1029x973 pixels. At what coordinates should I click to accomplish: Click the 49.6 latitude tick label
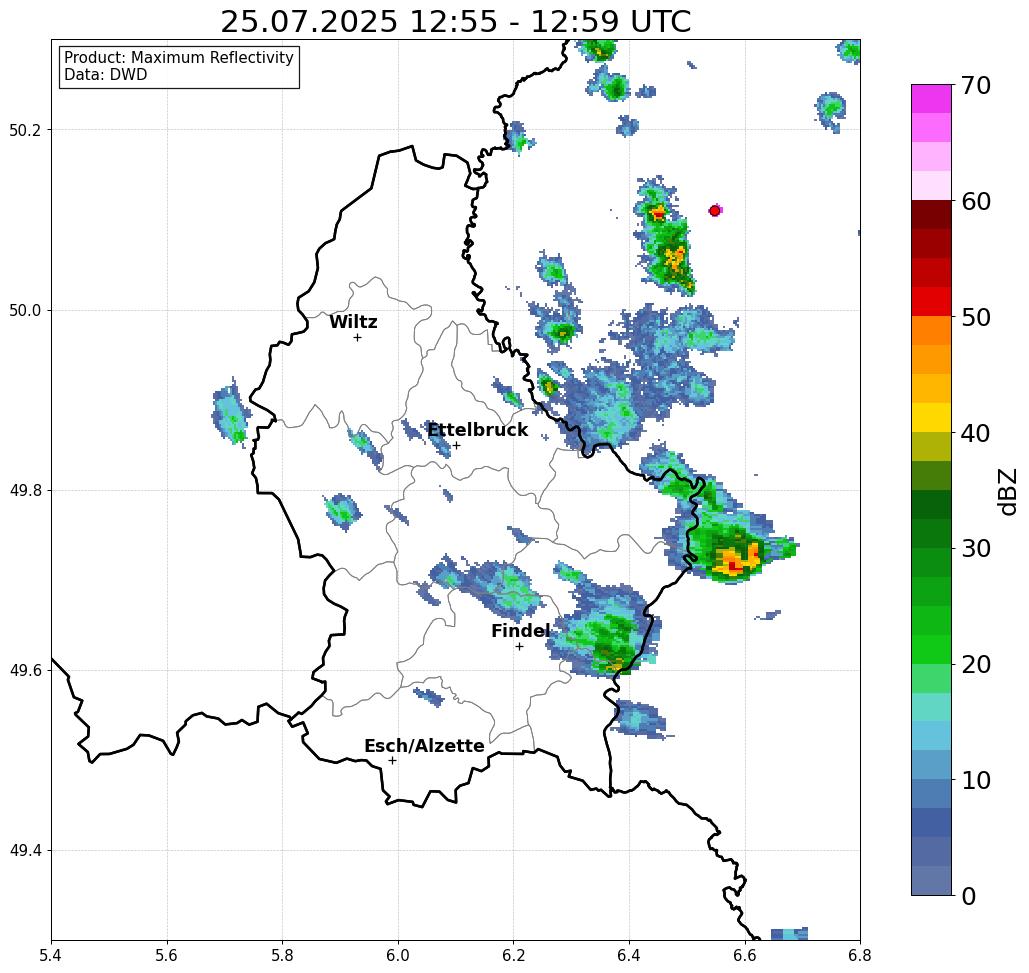tap(25, 671)
